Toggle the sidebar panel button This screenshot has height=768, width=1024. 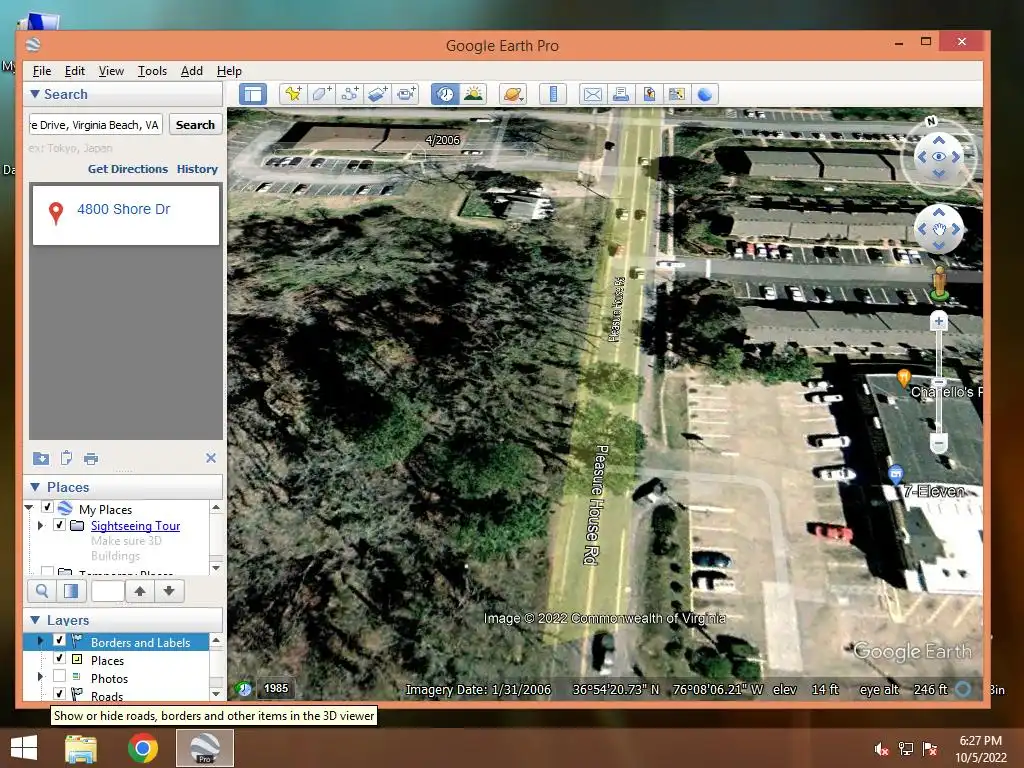click(x=253, y=94)
